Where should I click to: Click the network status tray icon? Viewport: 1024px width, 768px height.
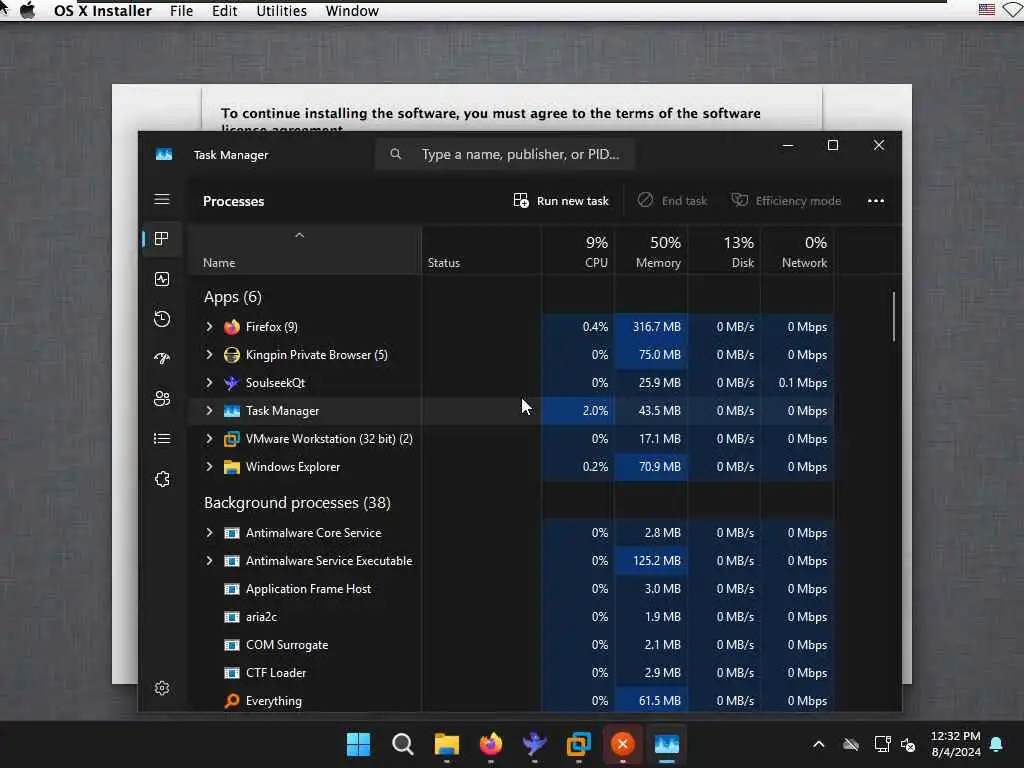(882, 744)
